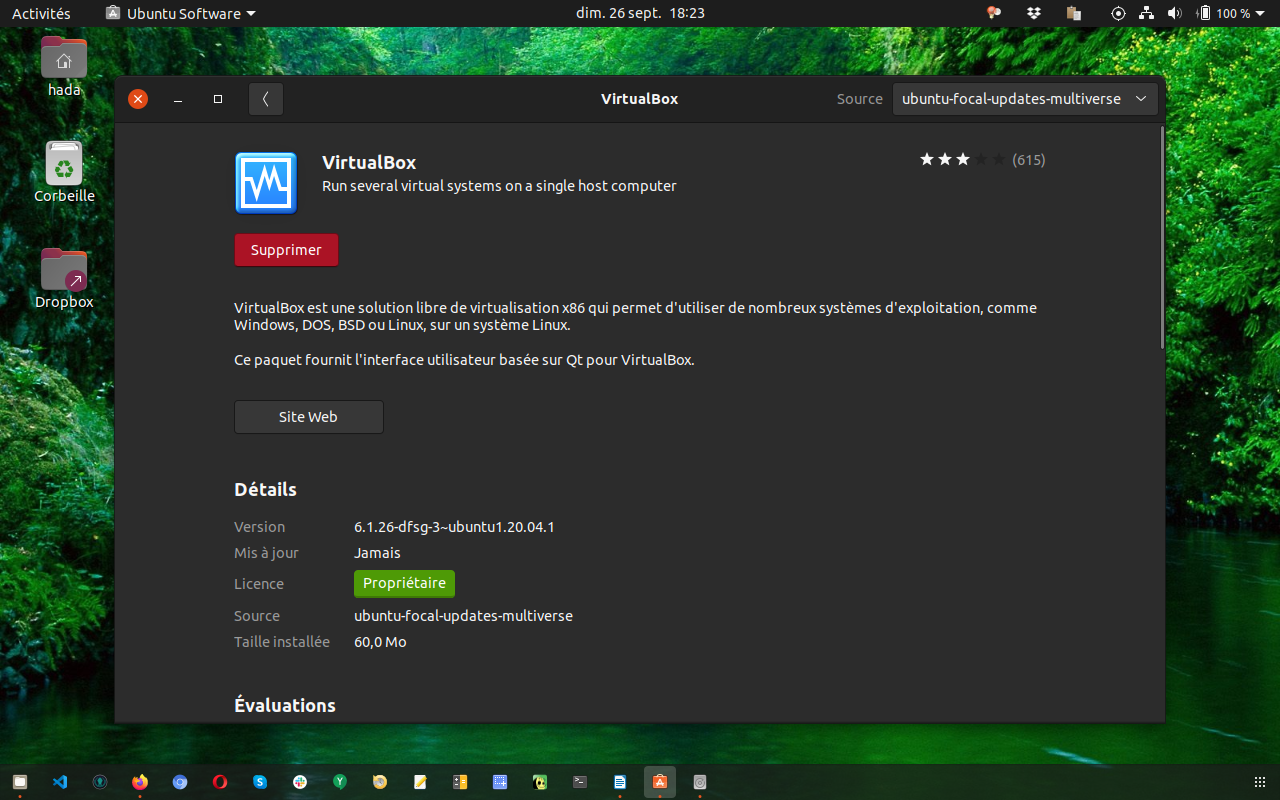Click the VirtualBox application icon

click(x=266, y=183)
